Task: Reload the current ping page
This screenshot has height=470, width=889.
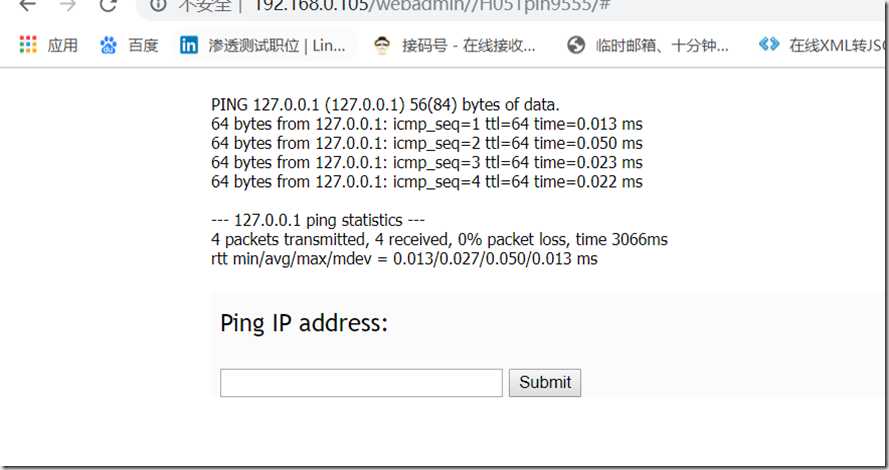Action: point(108,5)
